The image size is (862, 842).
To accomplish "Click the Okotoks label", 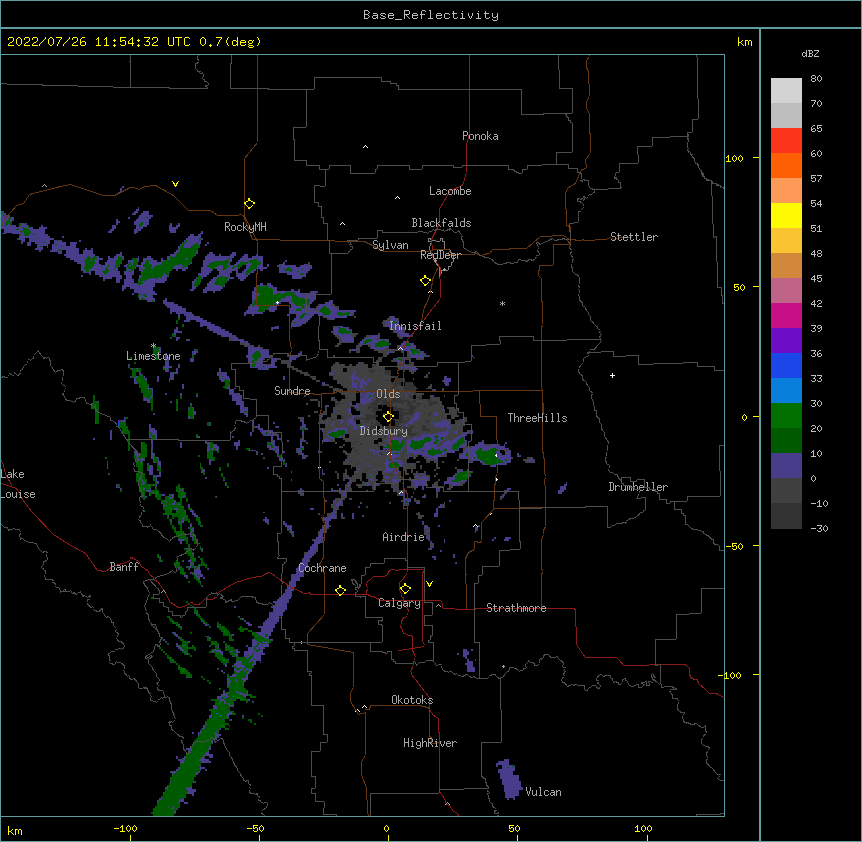I will pos(412,700).
